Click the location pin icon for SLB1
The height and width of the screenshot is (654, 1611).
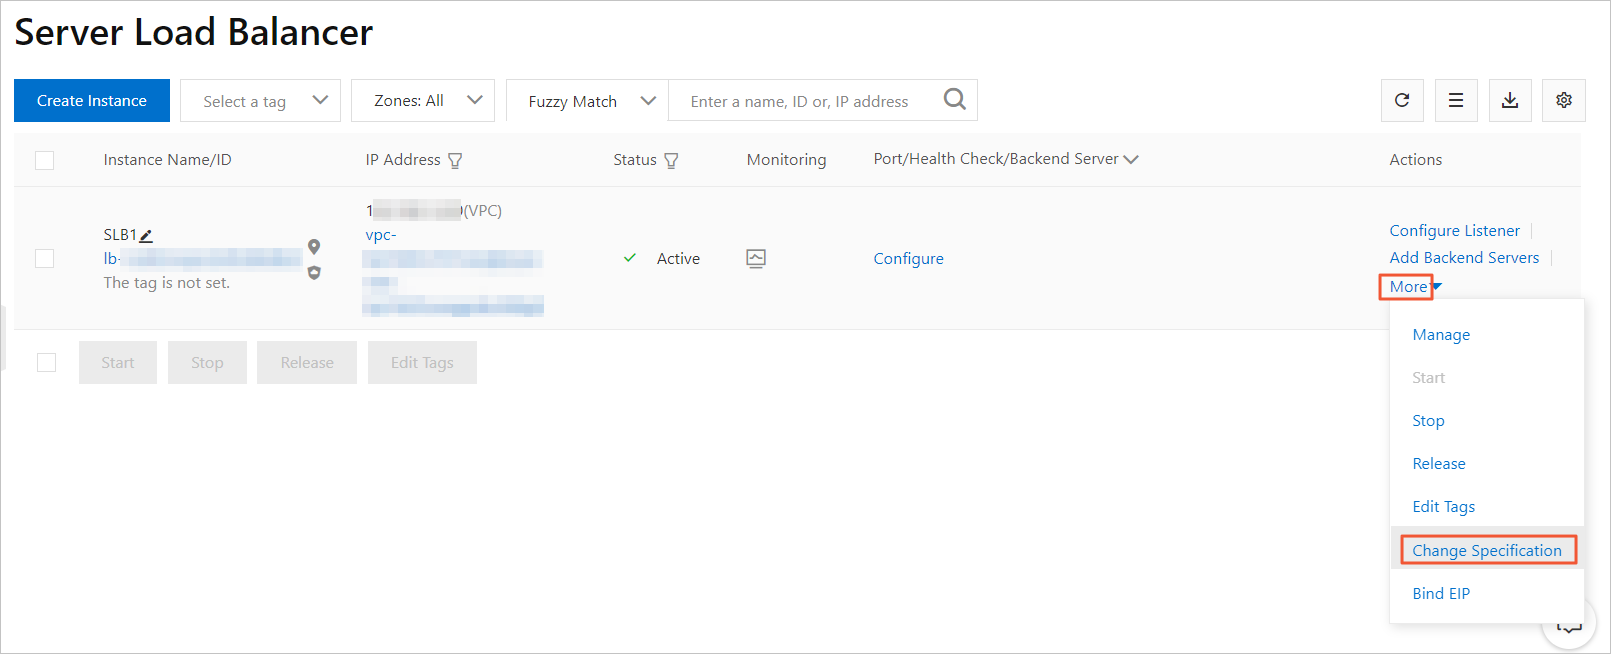point(314,247)
